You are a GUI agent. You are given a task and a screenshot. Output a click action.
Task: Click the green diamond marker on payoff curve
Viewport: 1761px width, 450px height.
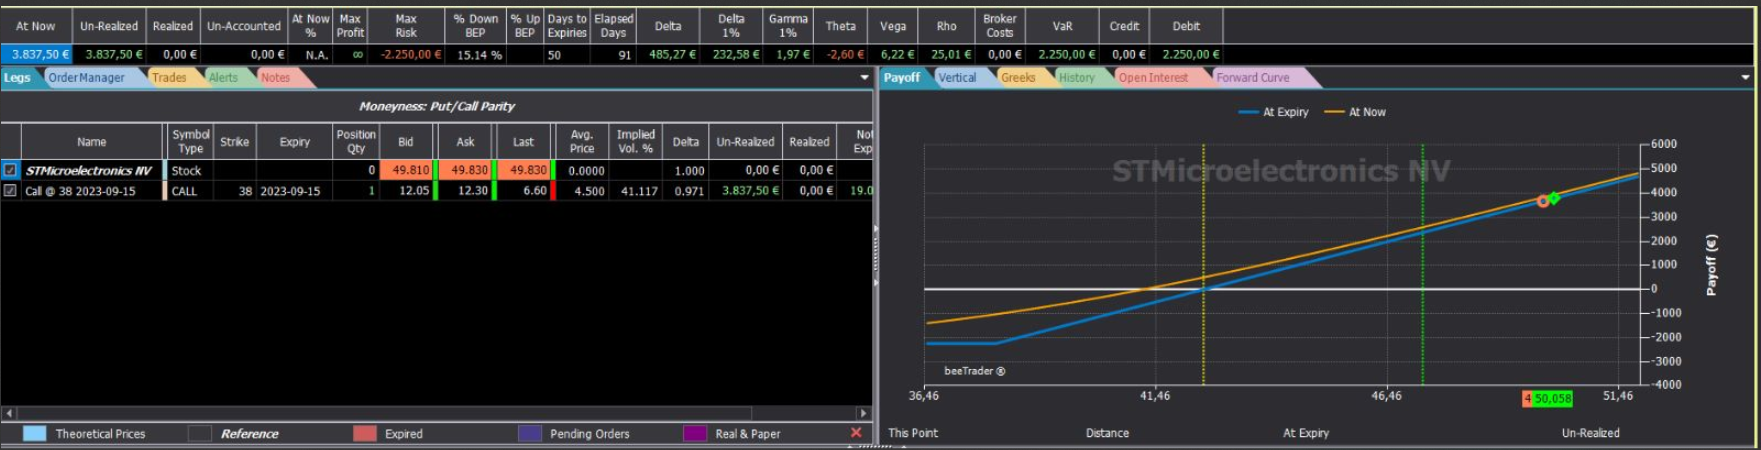(x=1554, y=198)
